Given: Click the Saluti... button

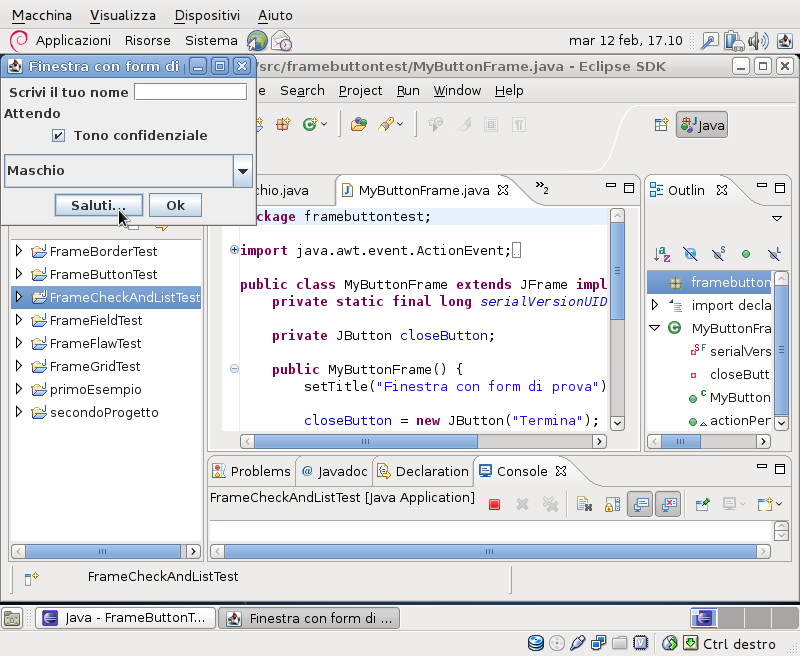Looking at the screenshot, I should point(98,205).
